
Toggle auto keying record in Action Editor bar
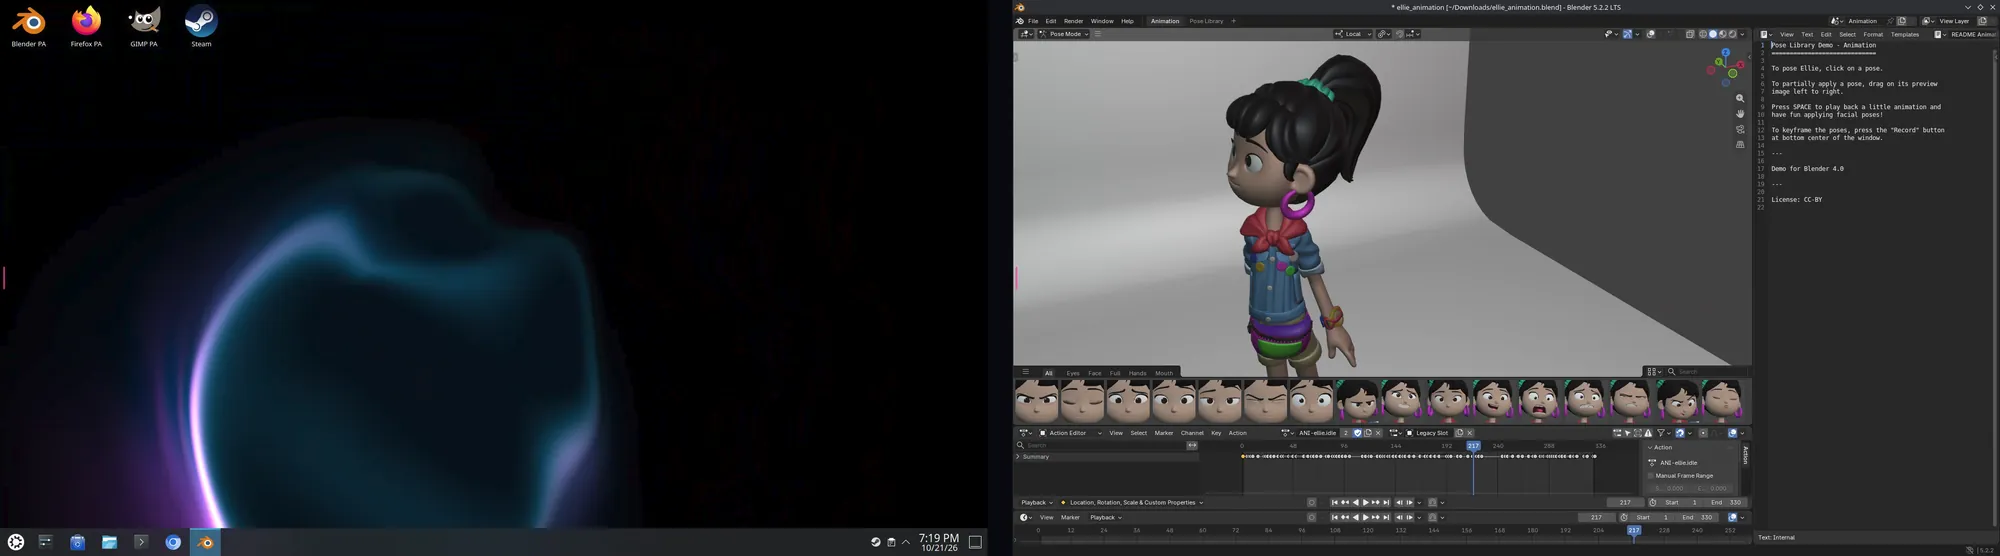(1311, 502)
